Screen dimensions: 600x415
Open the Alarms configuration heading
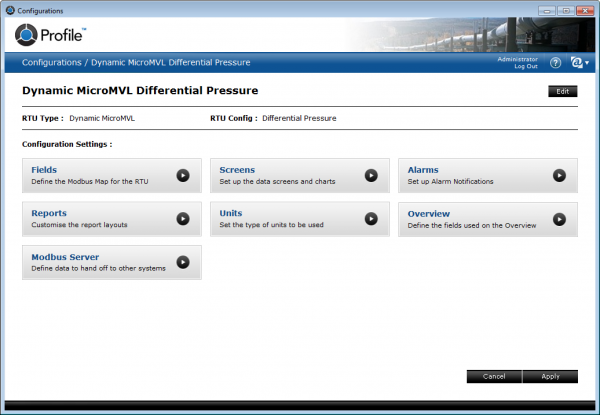(423, 170)
